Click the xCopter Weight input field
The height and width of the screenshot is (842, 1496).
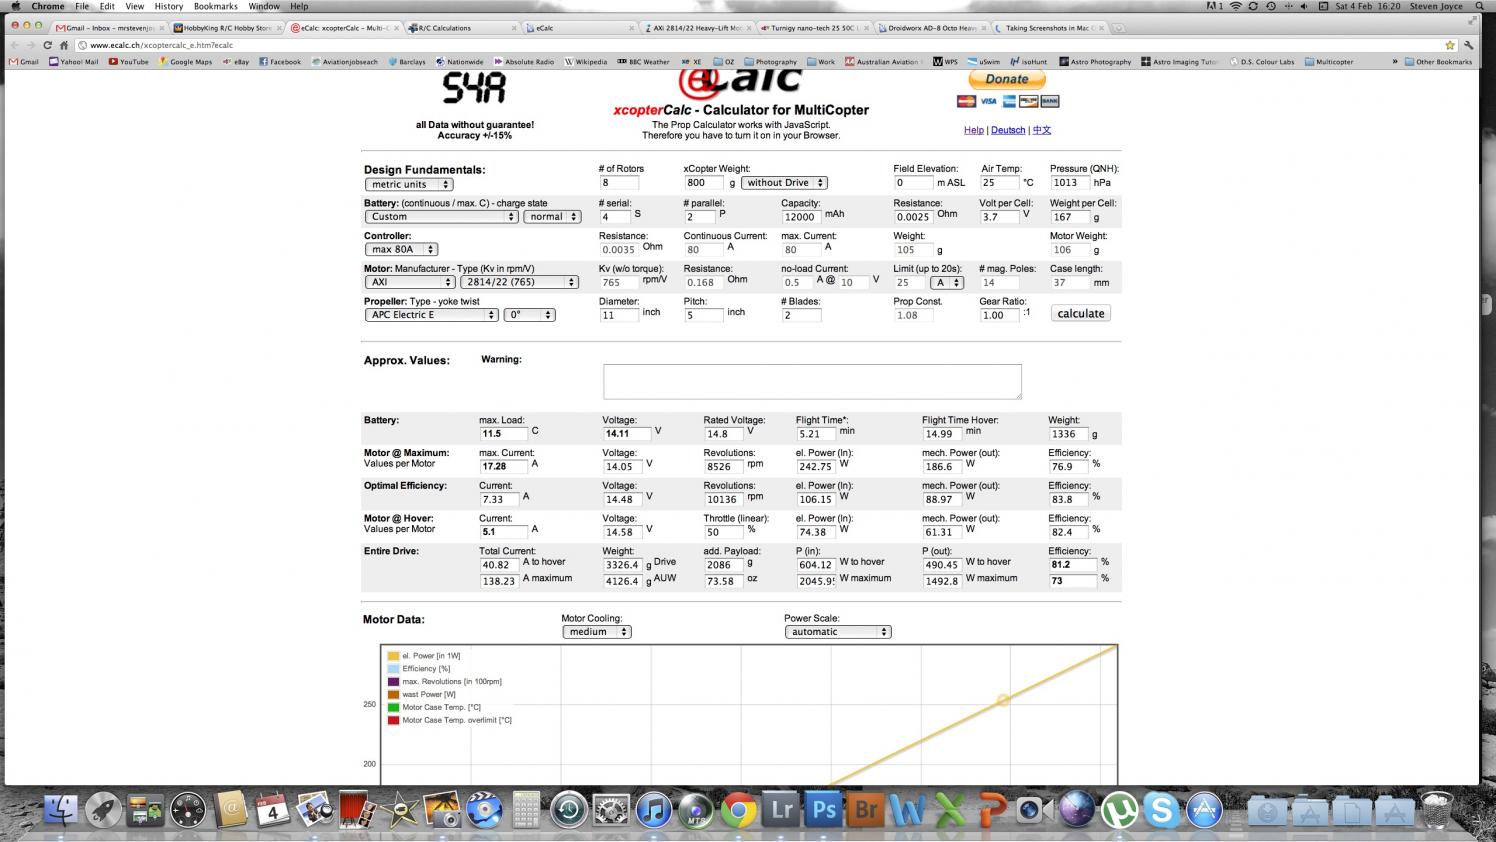[703, 183]
